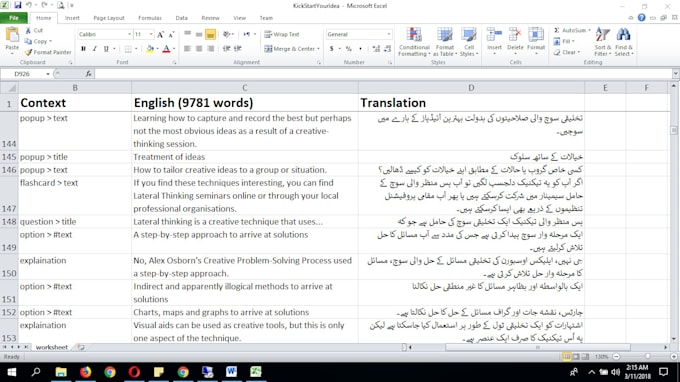Switch to View tab
Screen dimensions: 680x382
point(239,18)
